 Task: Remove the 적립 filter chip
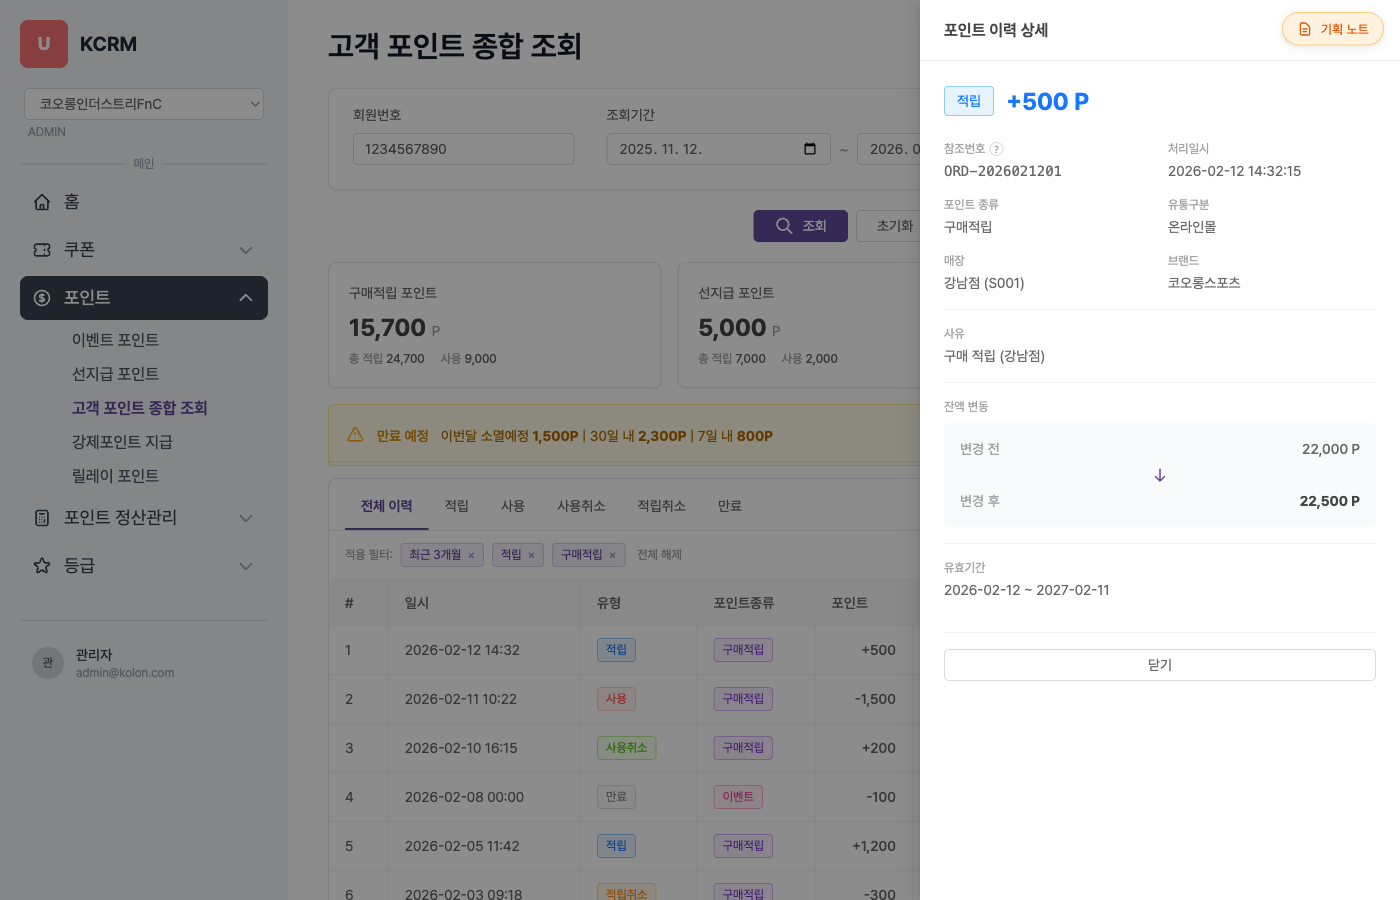click(x=531, y=555)
